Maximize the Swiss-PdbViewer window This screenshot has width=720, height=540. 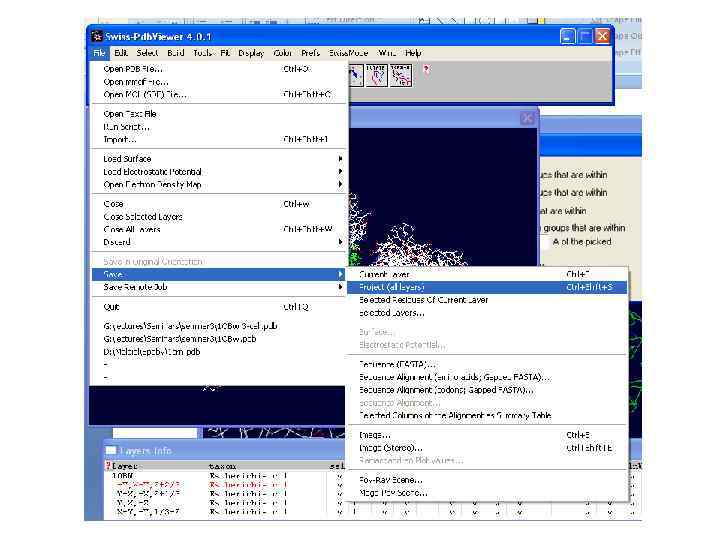(585, 36)
